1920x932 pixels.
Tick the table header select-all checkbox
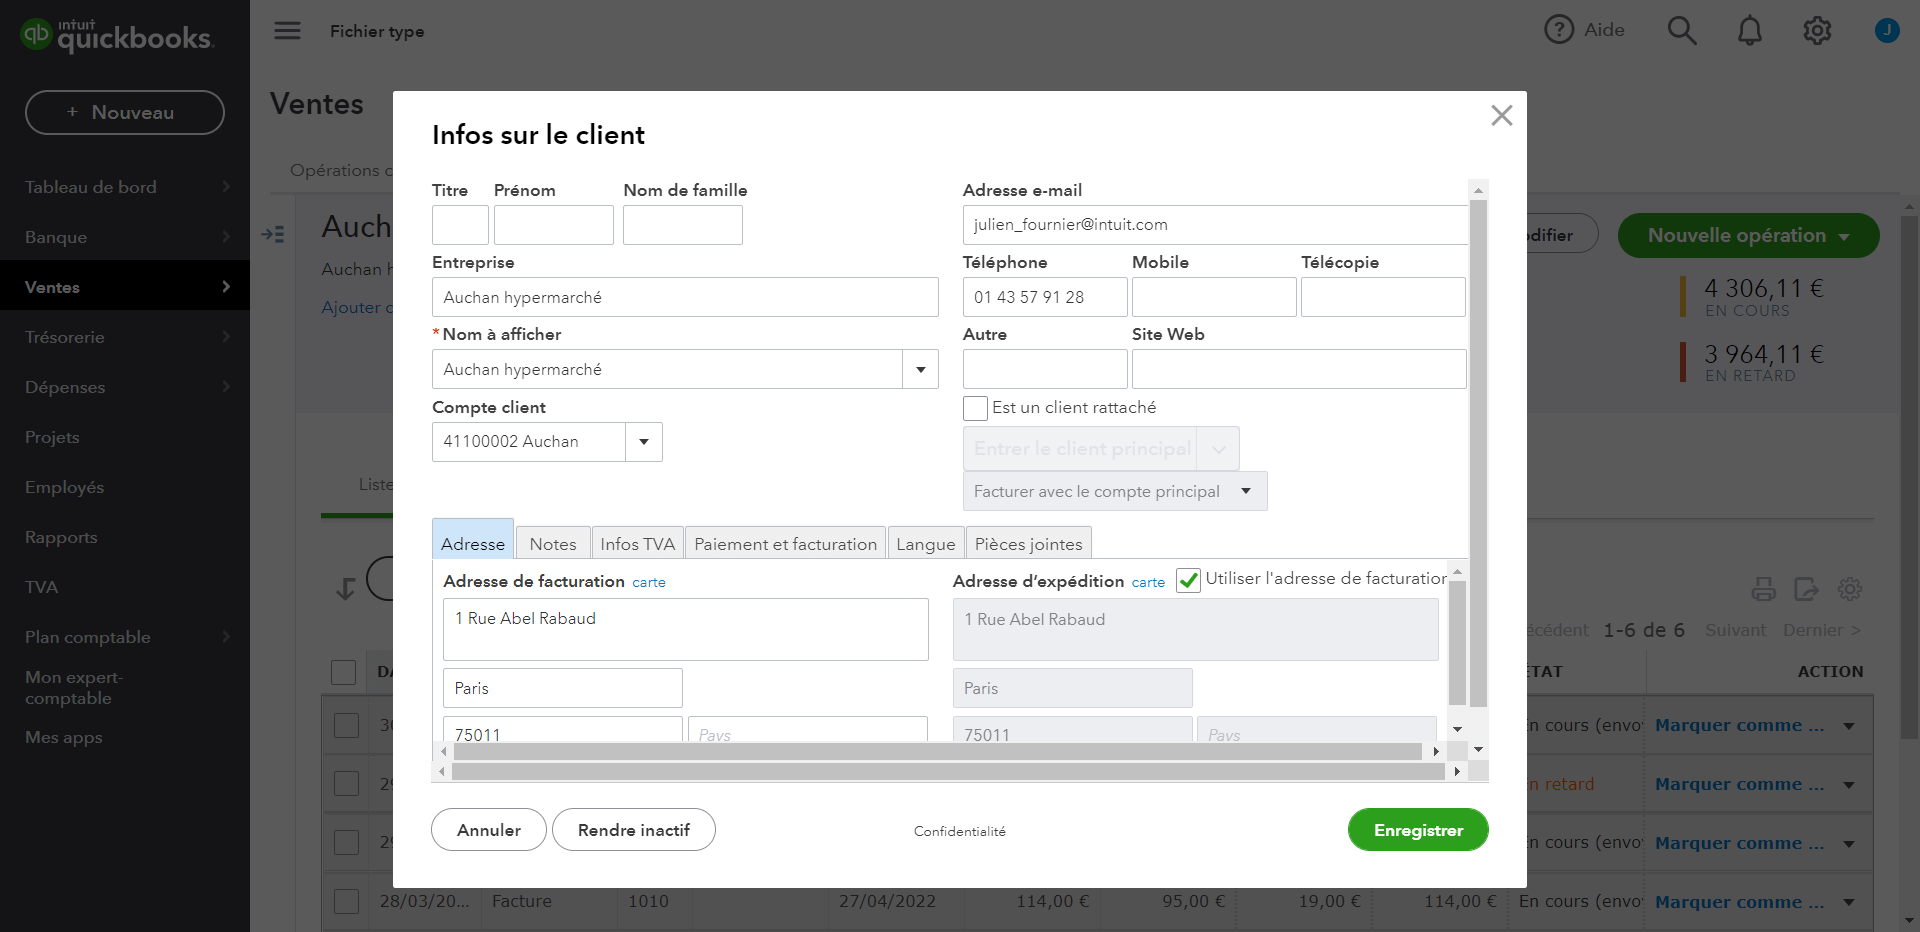pos(344,672)
